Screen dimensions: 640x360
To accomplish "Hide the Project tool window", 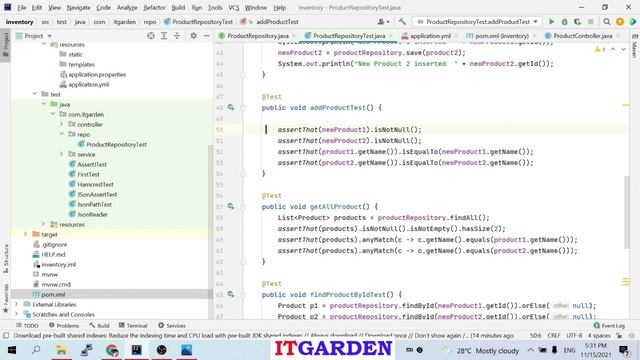I will tap(207, 36).
